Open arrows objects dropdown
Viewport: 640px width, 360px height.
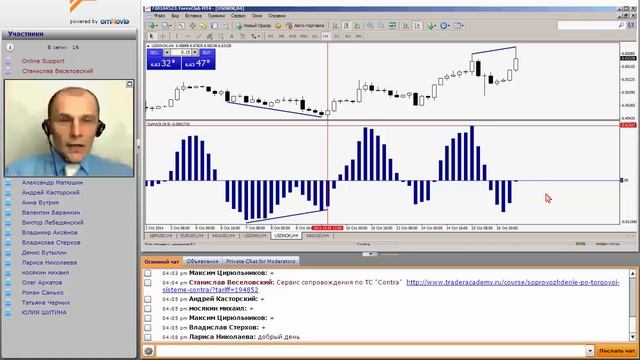pyautogui.click(x=256, y=36)
